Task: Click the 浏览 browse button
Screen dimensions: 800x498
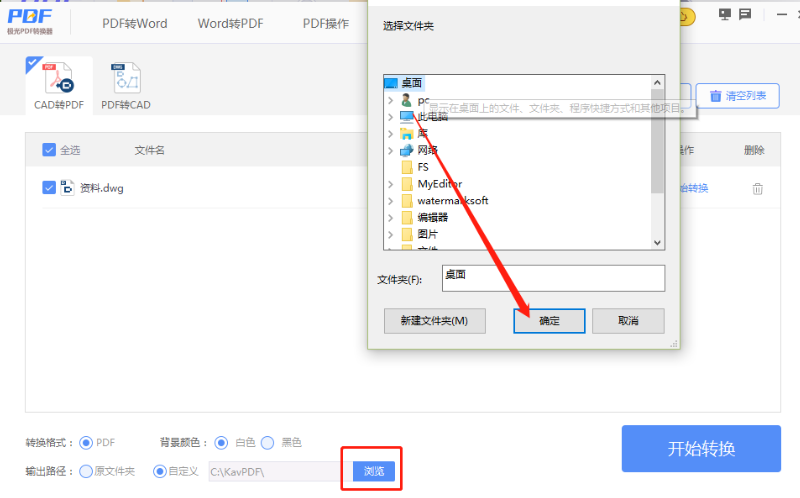Action: click(374, 471)
